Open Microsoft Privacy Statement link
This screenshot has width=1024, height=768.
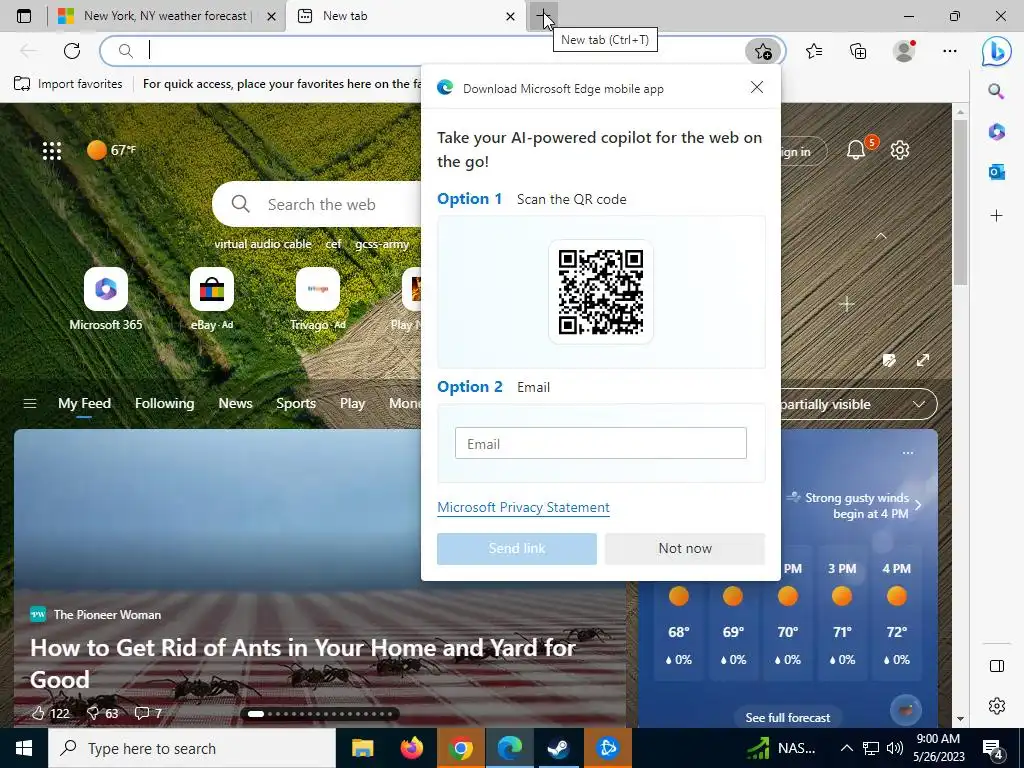(523, 507)
